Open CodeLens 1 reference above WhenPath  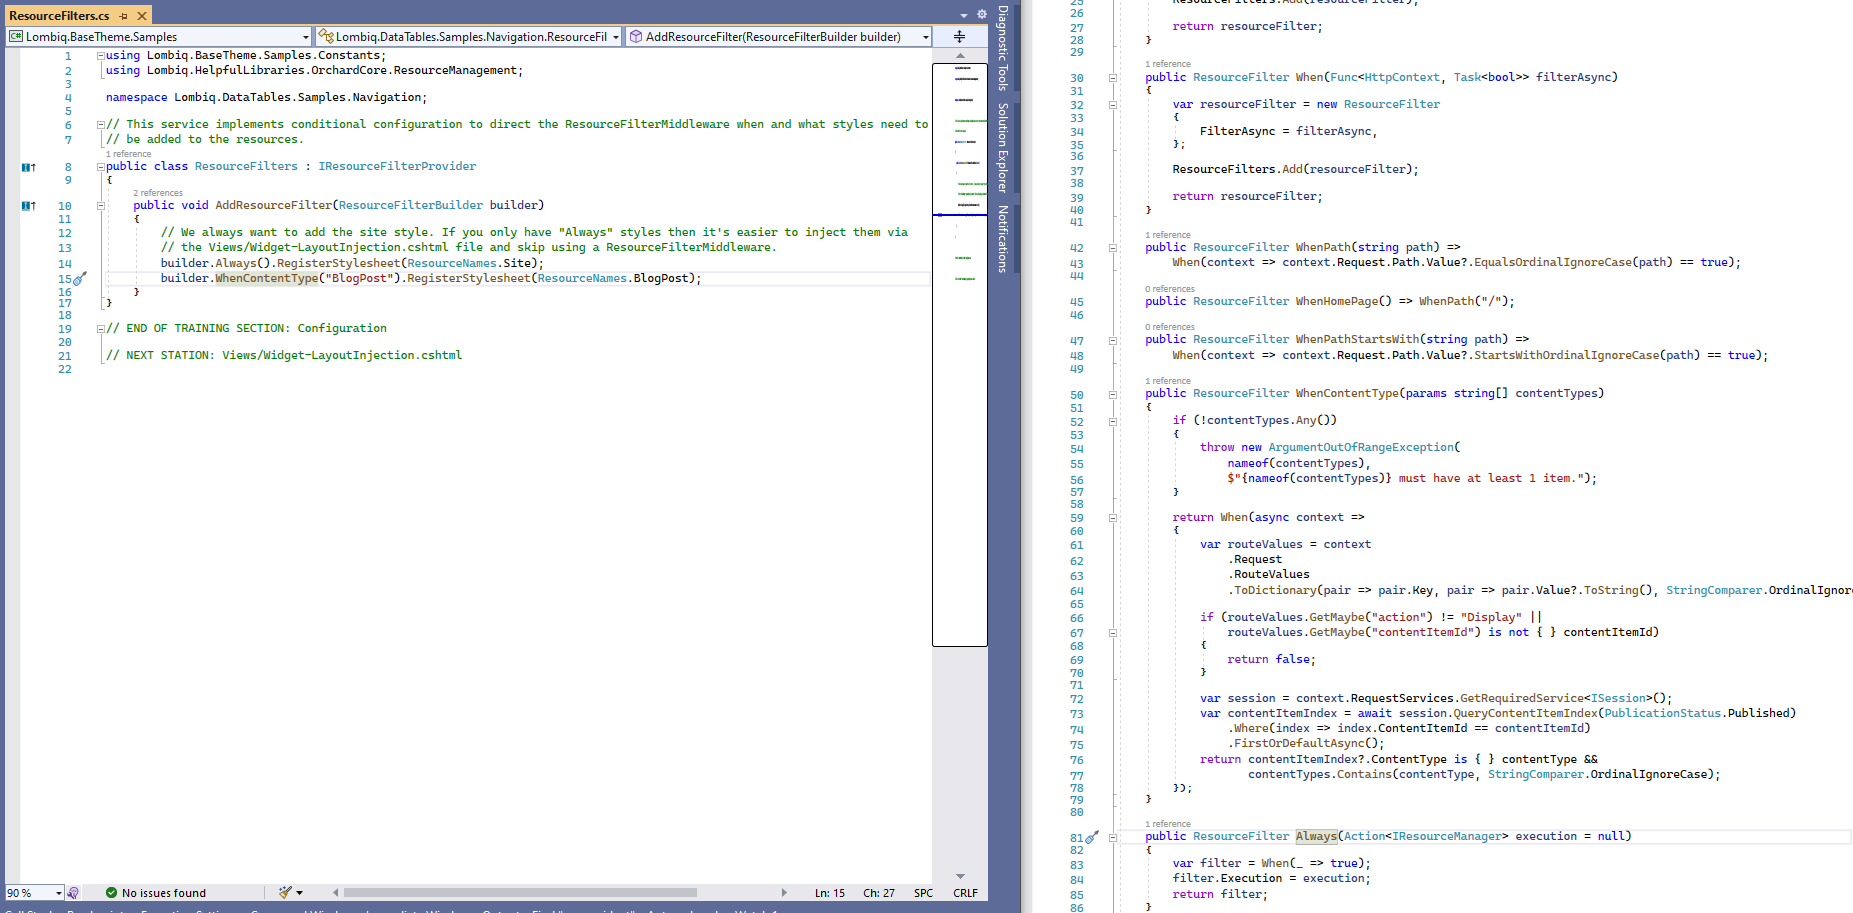click(1168, 235)
